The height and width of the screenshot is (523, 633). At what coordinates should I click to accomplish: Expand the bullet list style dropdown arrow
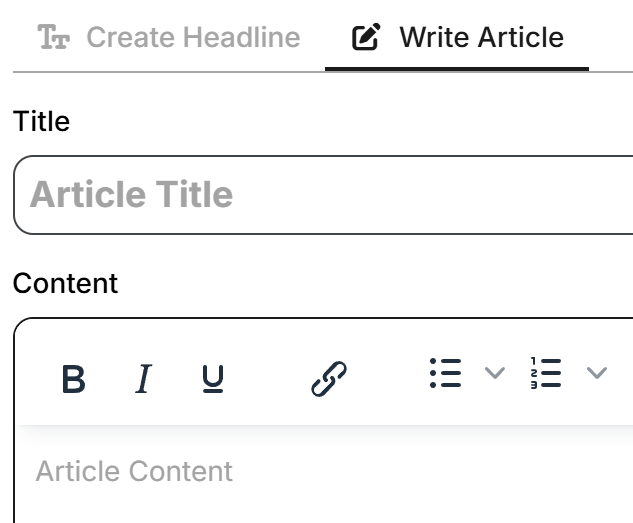(494, 373)
